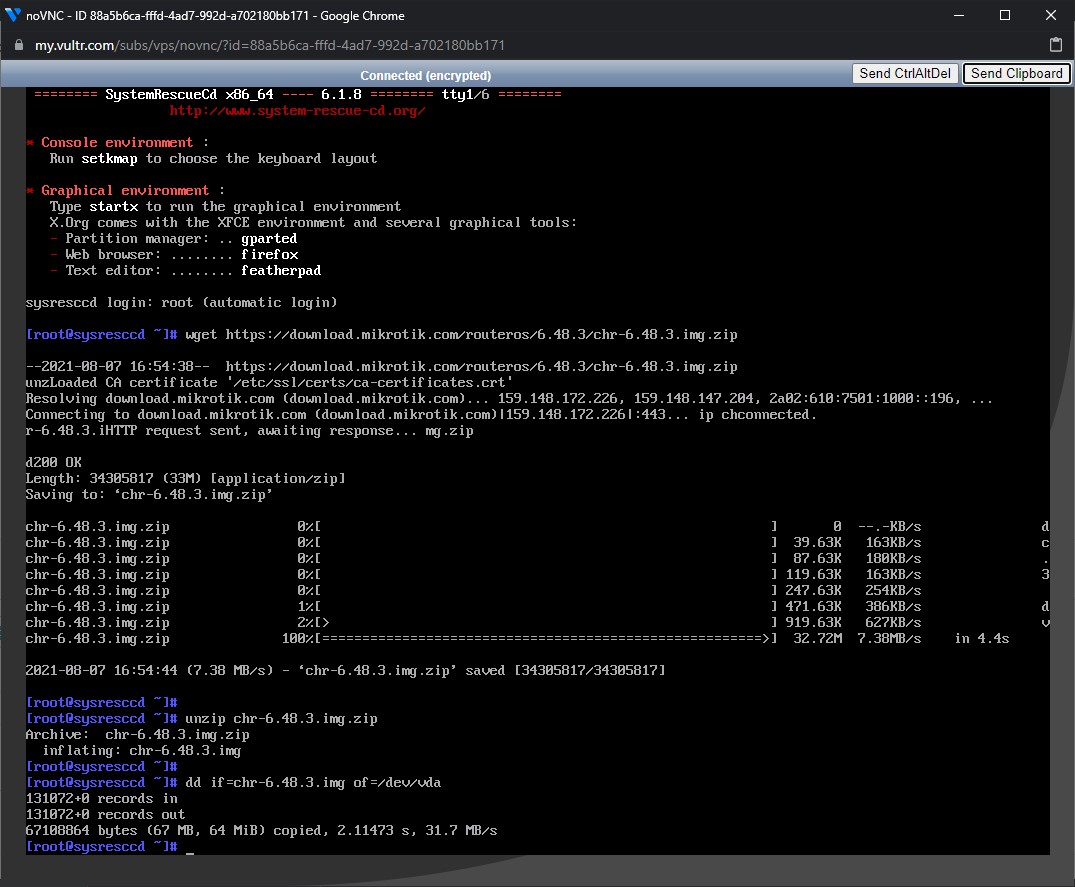This screenshot has height=887, width=1075.
Task: Maximize the noVNC Chrome window
Action: coord(1004,15)
